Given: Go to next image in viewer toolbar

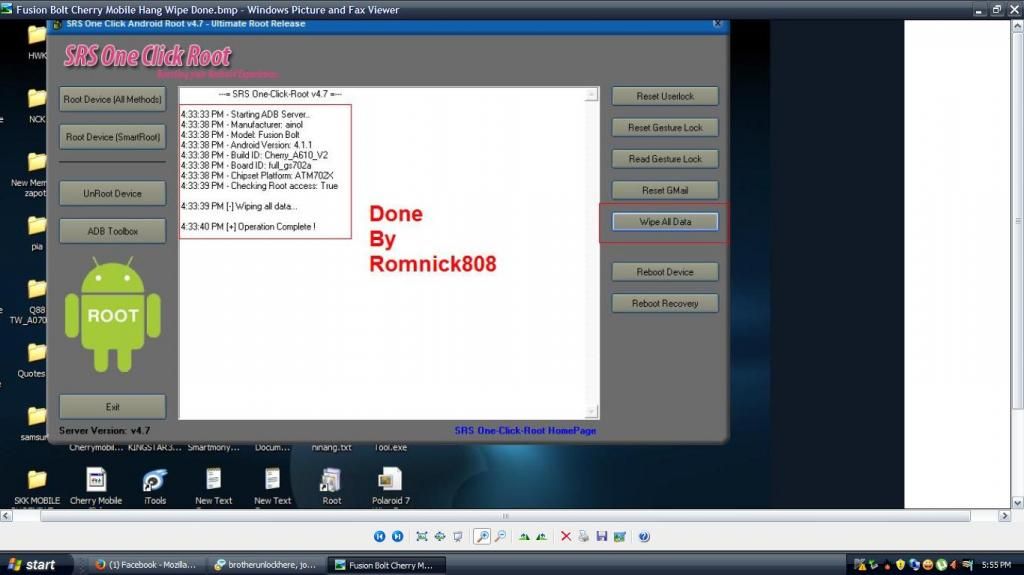Looking at the screenshot, I should (398, 537).
